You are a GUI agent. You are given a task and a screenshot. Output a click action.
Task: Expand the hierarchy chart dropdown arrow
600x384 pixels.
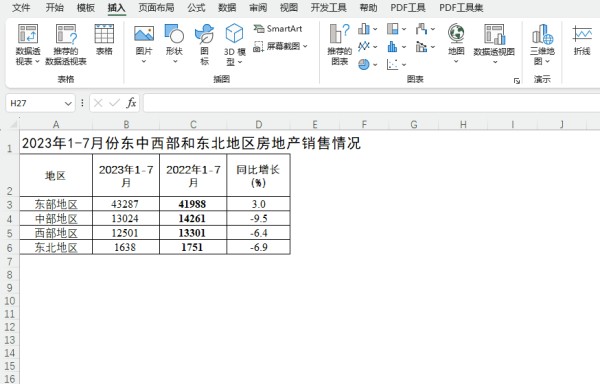click(x=404, y=29)
